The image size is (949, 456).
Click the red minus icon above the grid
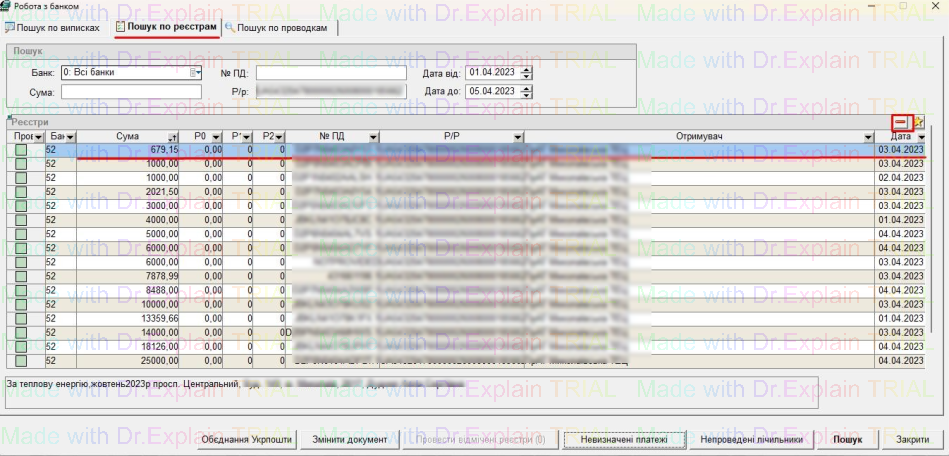[901, 122]
